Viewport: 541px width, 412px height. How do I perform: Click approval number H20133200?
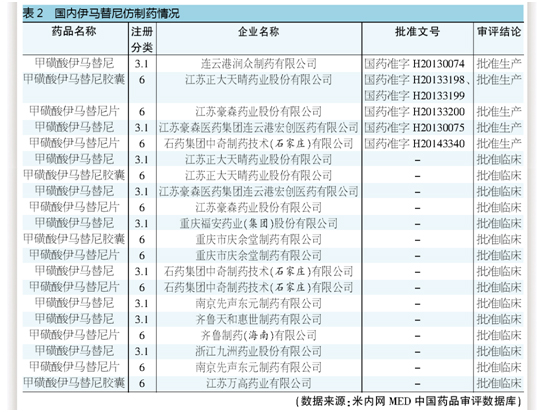click(439, 111)
